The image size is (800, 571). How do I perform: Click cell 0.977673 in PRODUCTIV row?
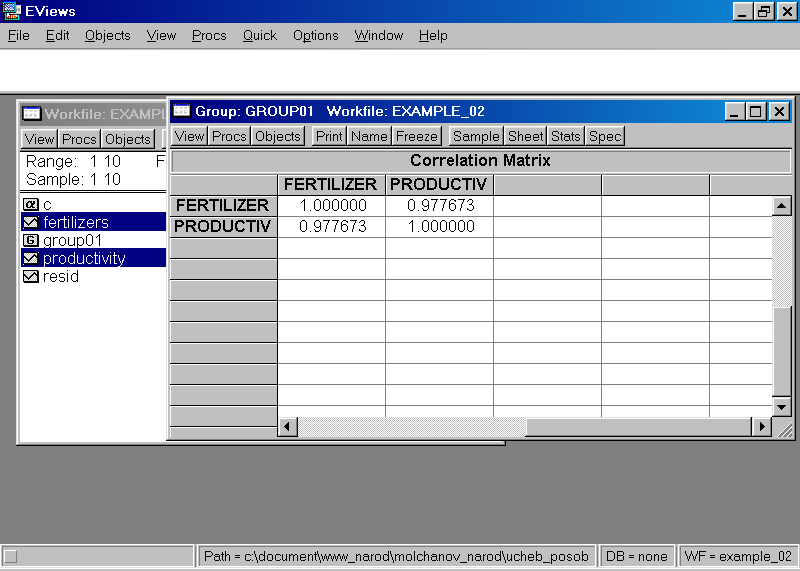pyautogui.click(x=332, y=227)
